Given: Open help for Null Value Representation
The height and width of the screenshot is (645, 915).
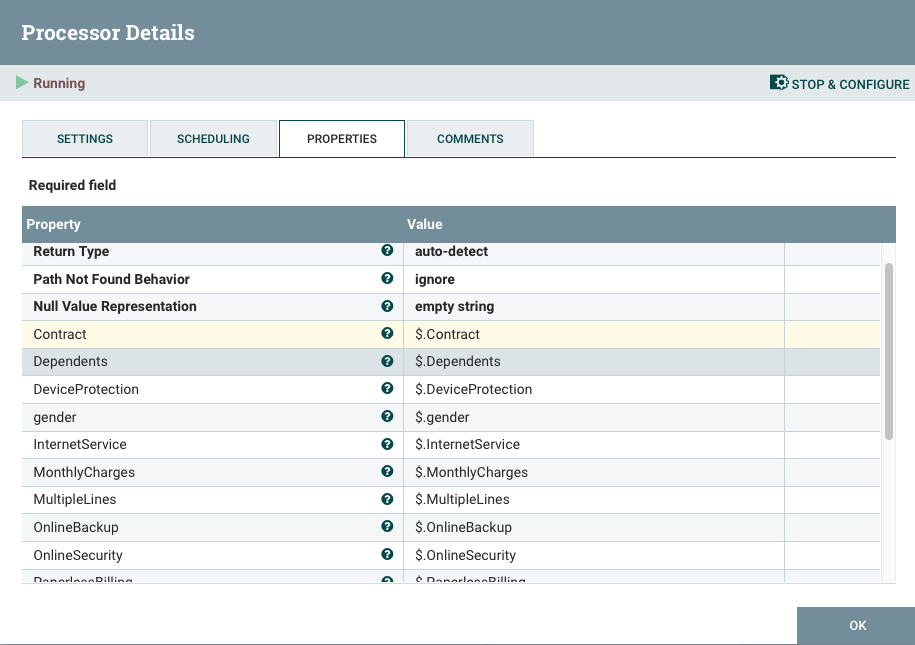Looking at the screenshot, I should point(387,306).
